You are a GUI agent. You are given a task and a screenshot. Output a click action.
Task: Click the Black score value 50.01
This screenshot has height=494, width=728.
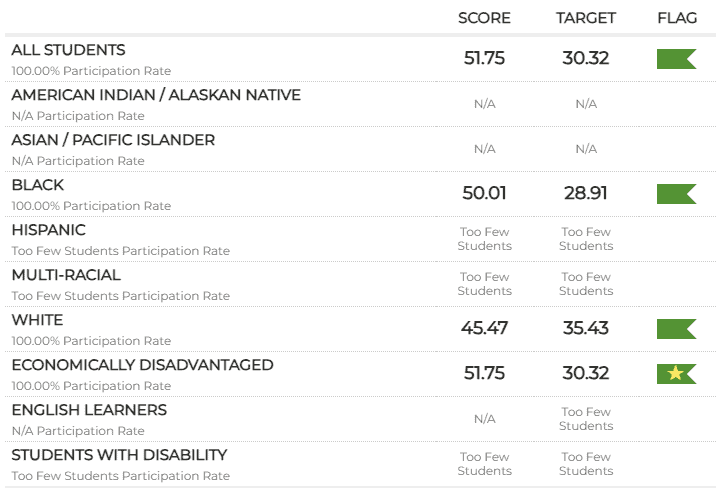point(484,193)
